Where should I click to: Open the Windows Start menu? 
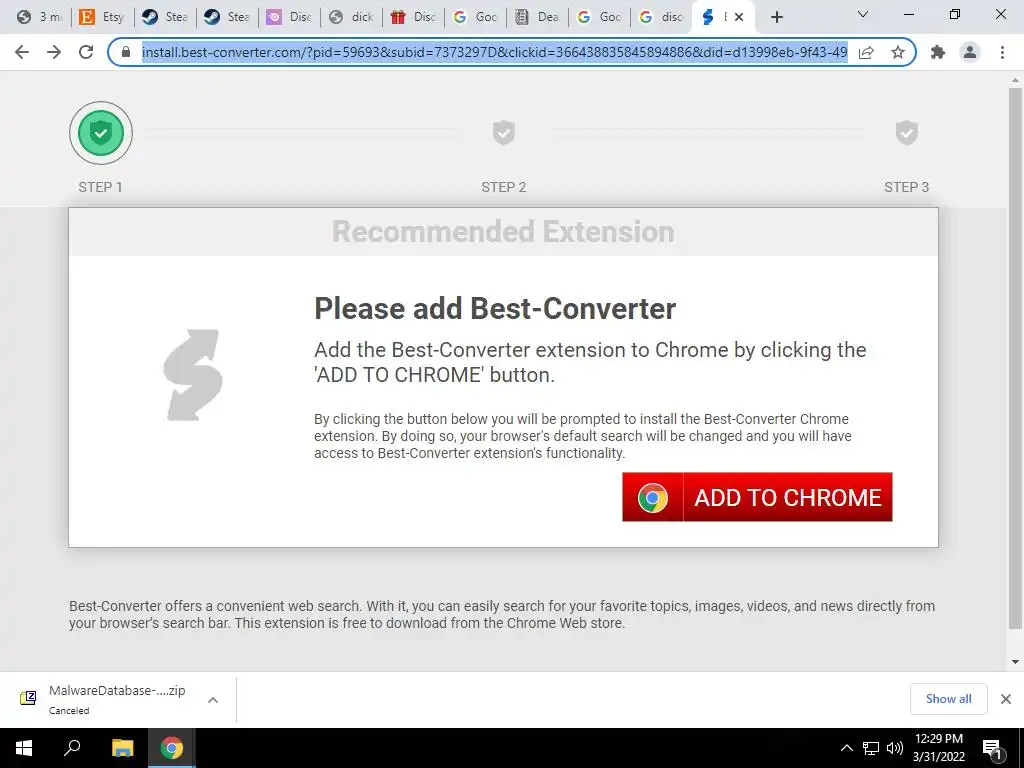[x=24, y=748]
